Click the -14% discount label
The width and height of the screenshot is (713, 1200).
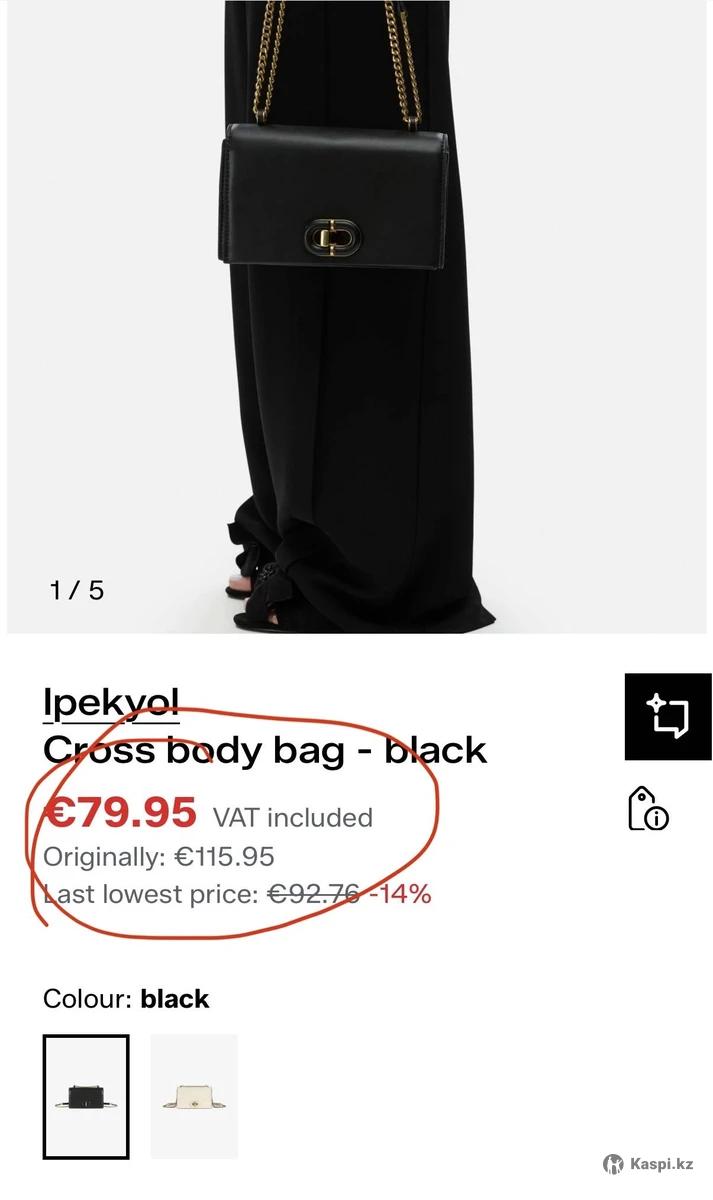click(x=401, y=894)
